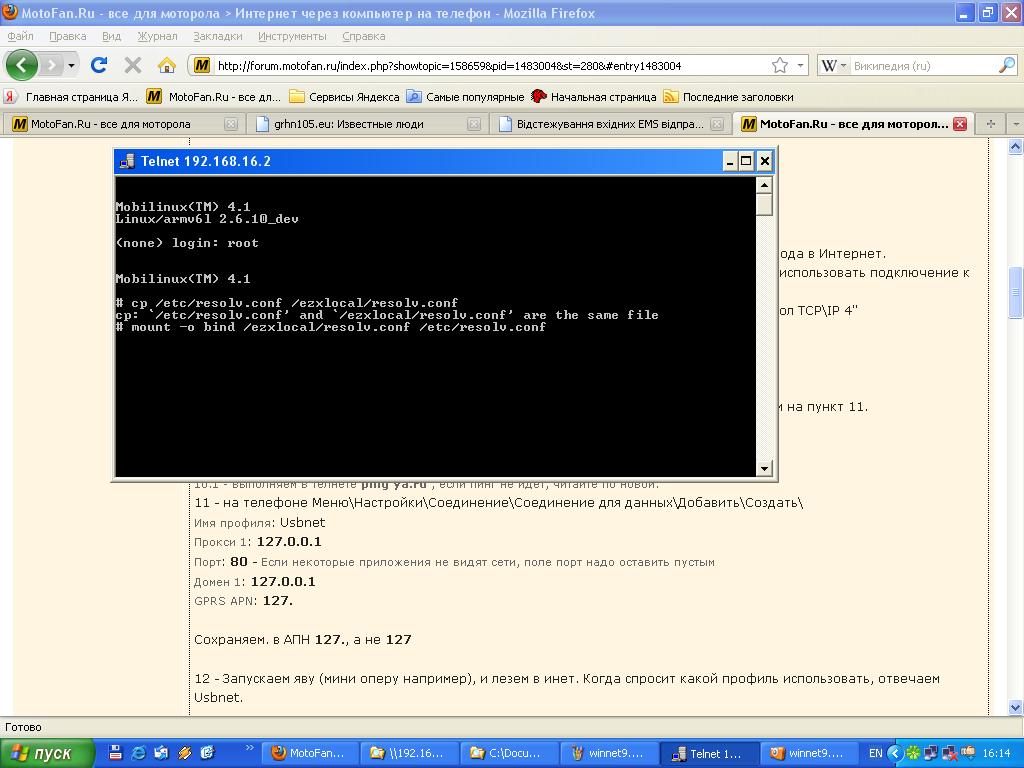1024x768 pixels.
Task: Click the green tray icon
Action: pyautogui.click(x=914, y=754)
